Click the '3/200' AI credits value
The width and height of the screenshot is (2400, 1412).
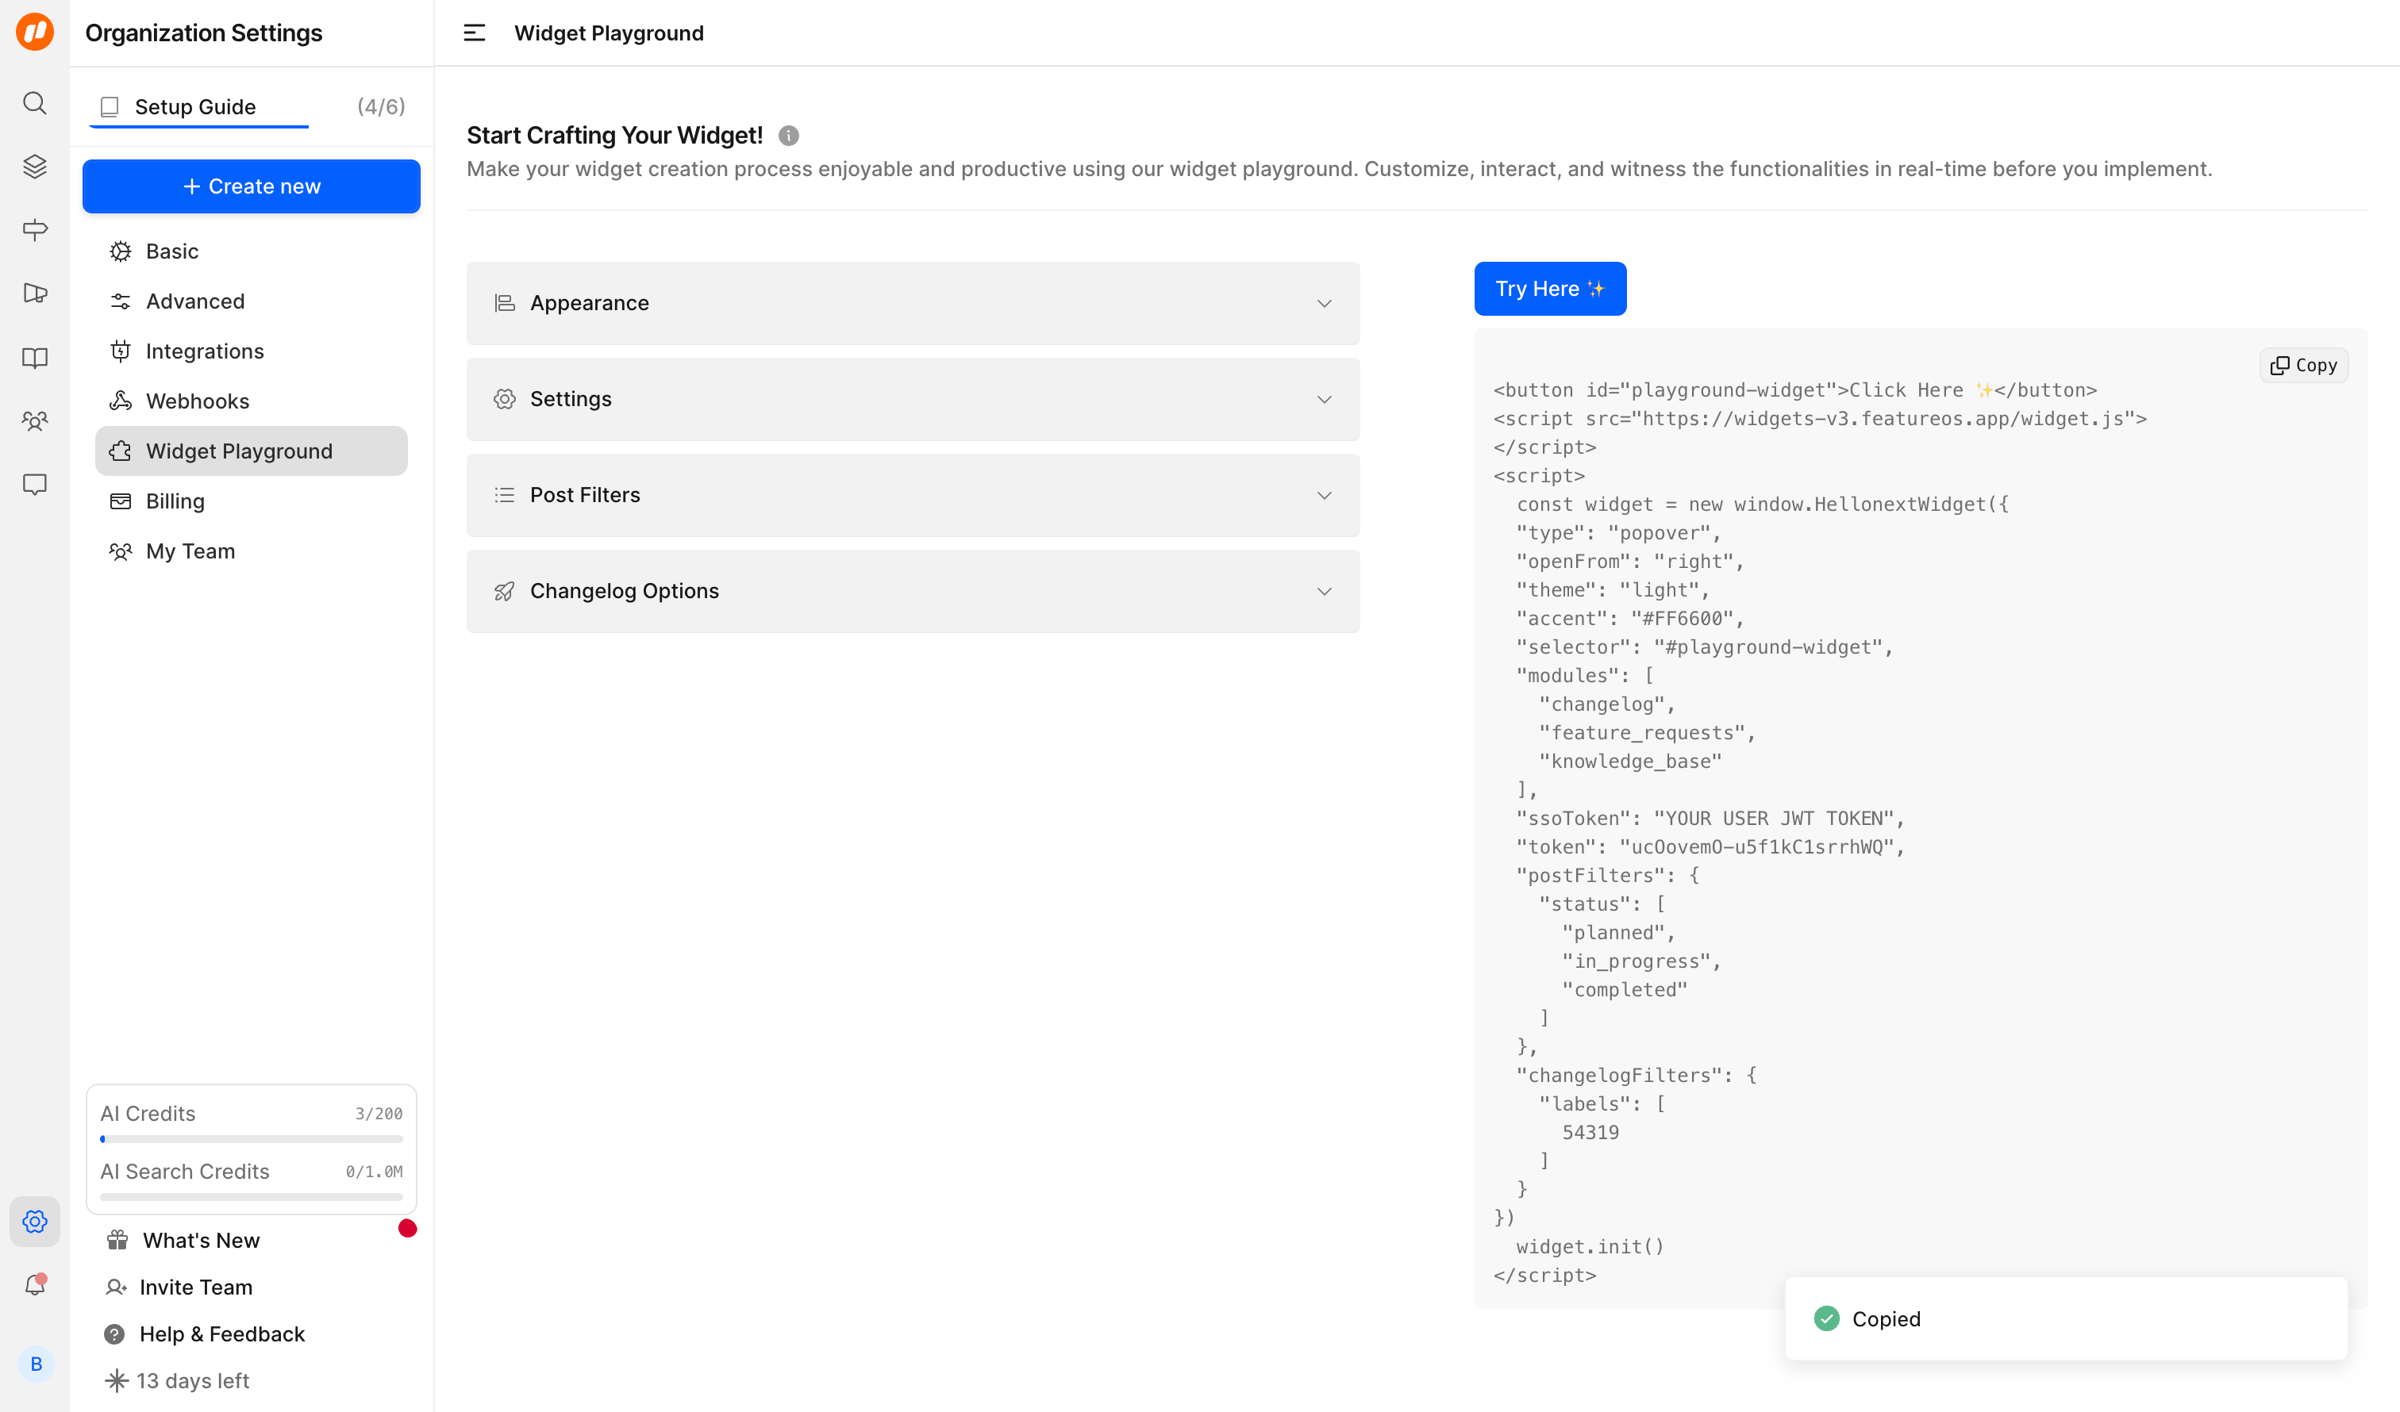pos(379,1114)
